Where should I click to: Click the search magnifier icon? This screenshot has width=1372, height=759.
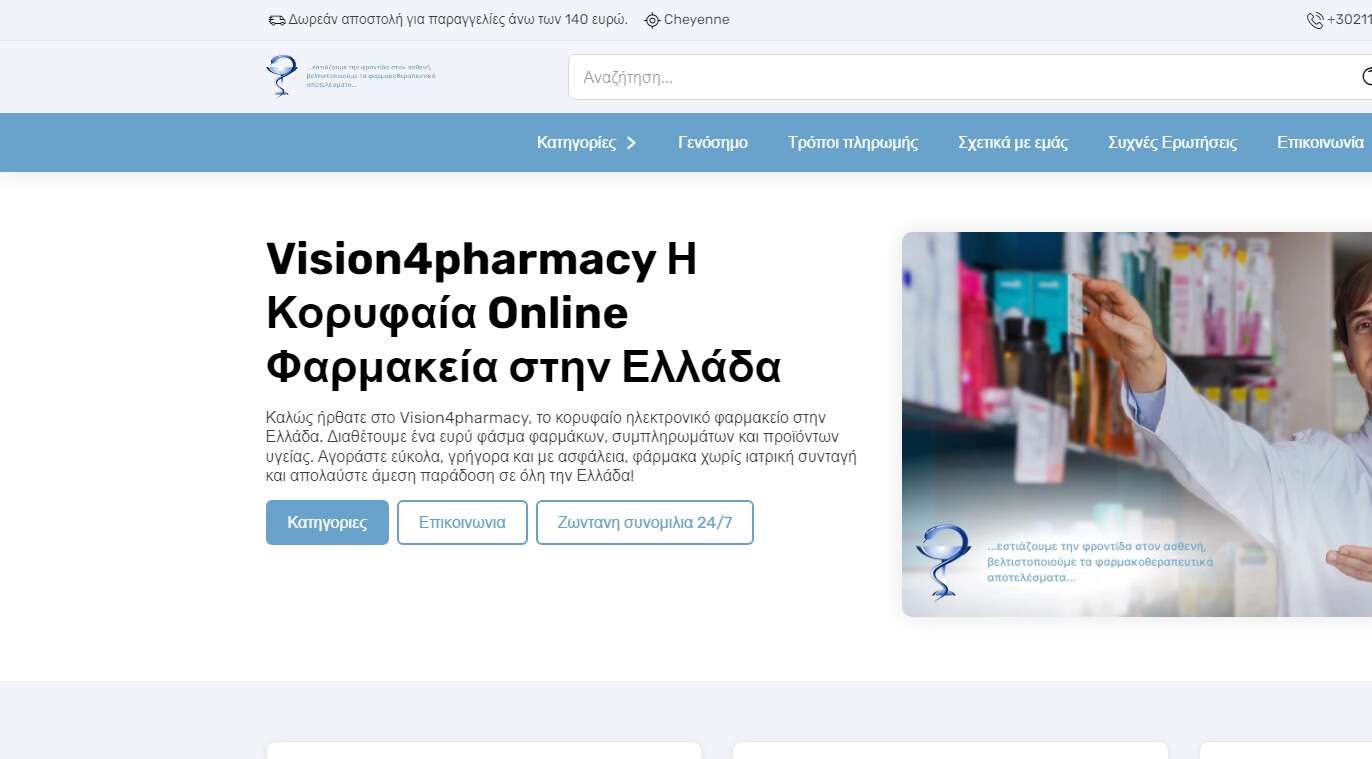pyautogui.click(x=1366, y=77)
